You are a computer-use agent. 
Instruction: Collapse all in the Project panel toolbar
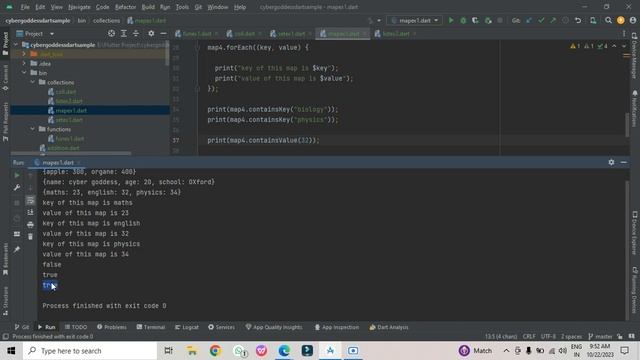[136, 33]
